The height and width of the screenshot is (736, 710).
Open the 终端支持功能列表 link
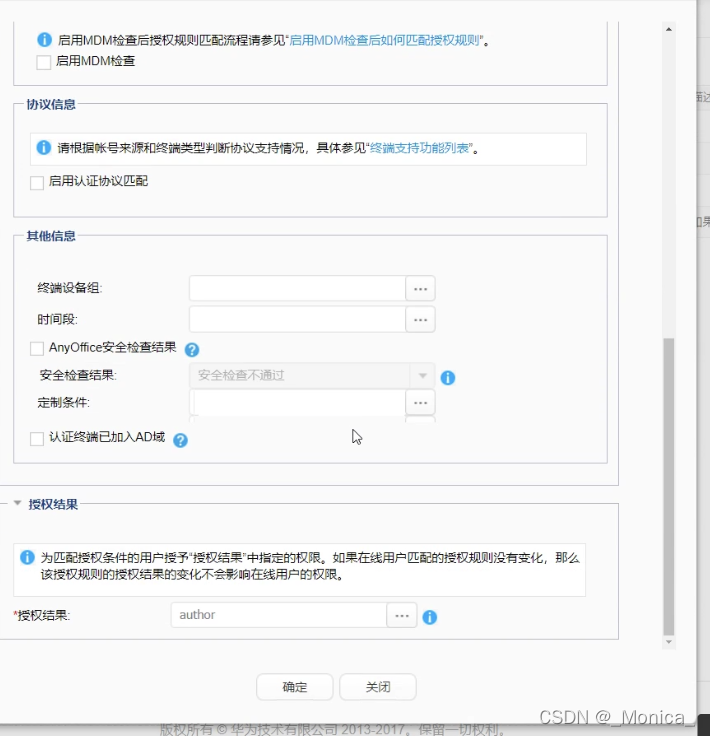point(419,148)
